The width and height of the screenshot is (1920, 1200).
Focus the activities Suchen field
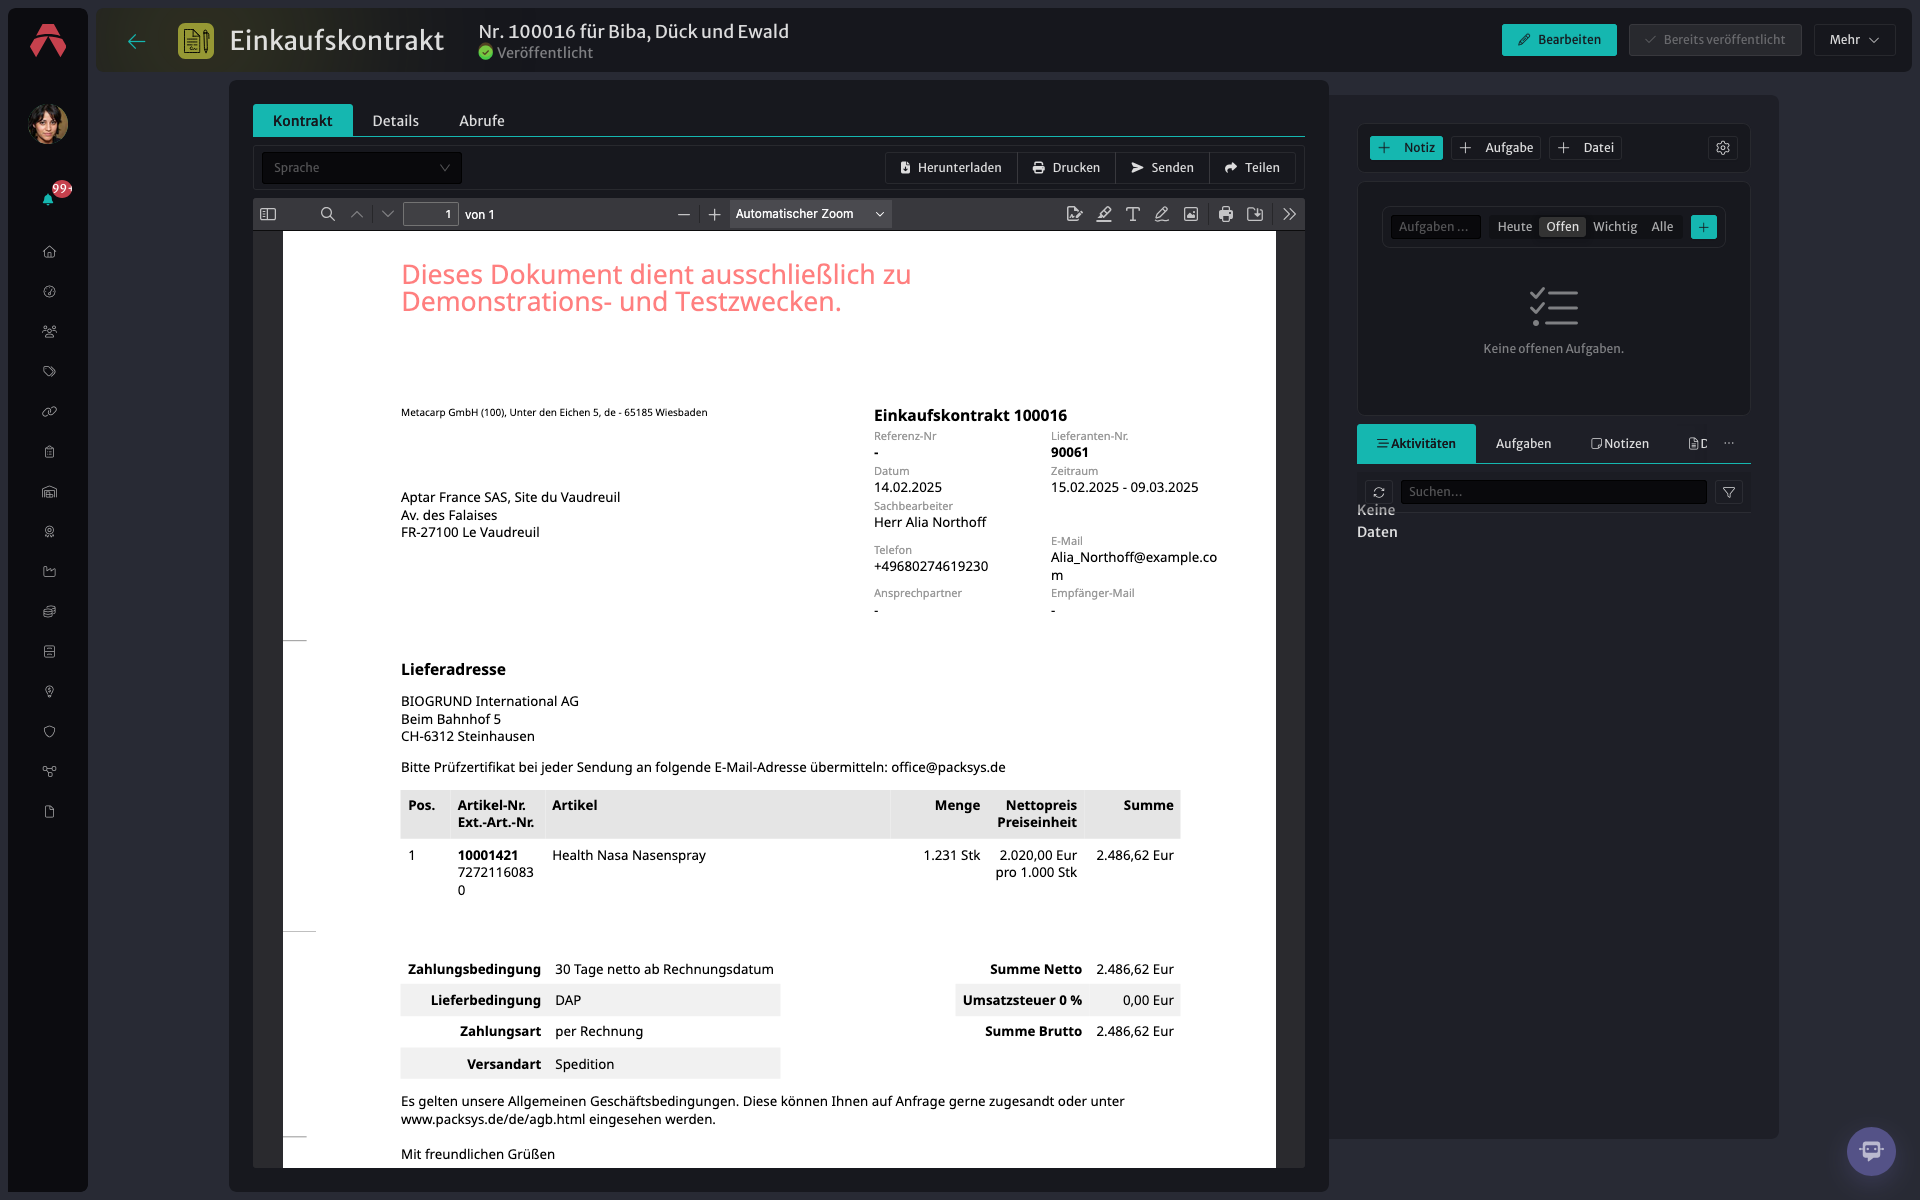(1553, 492)
